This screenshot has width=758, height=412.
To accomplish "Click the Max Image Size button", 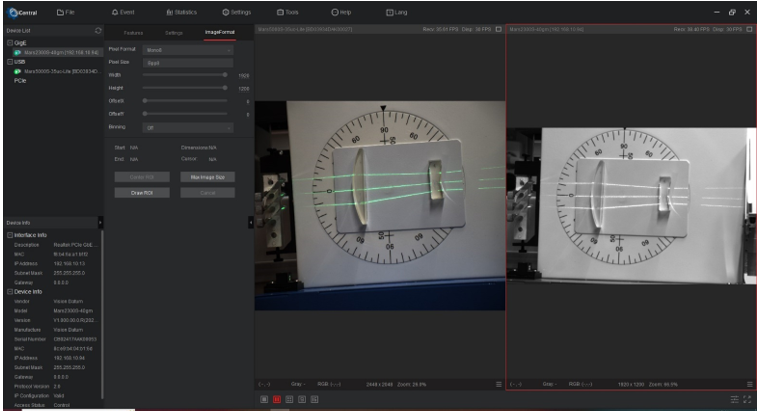I will [208, 177].
